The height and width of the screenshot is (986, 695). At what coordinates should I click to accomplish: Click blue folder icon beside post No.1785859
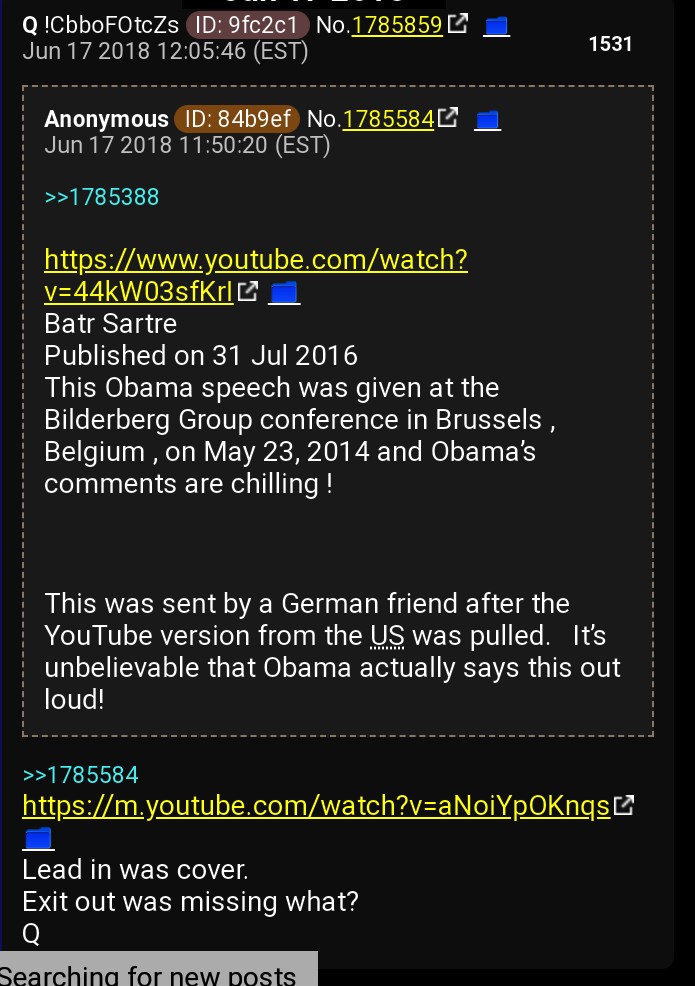pos(496,26)
